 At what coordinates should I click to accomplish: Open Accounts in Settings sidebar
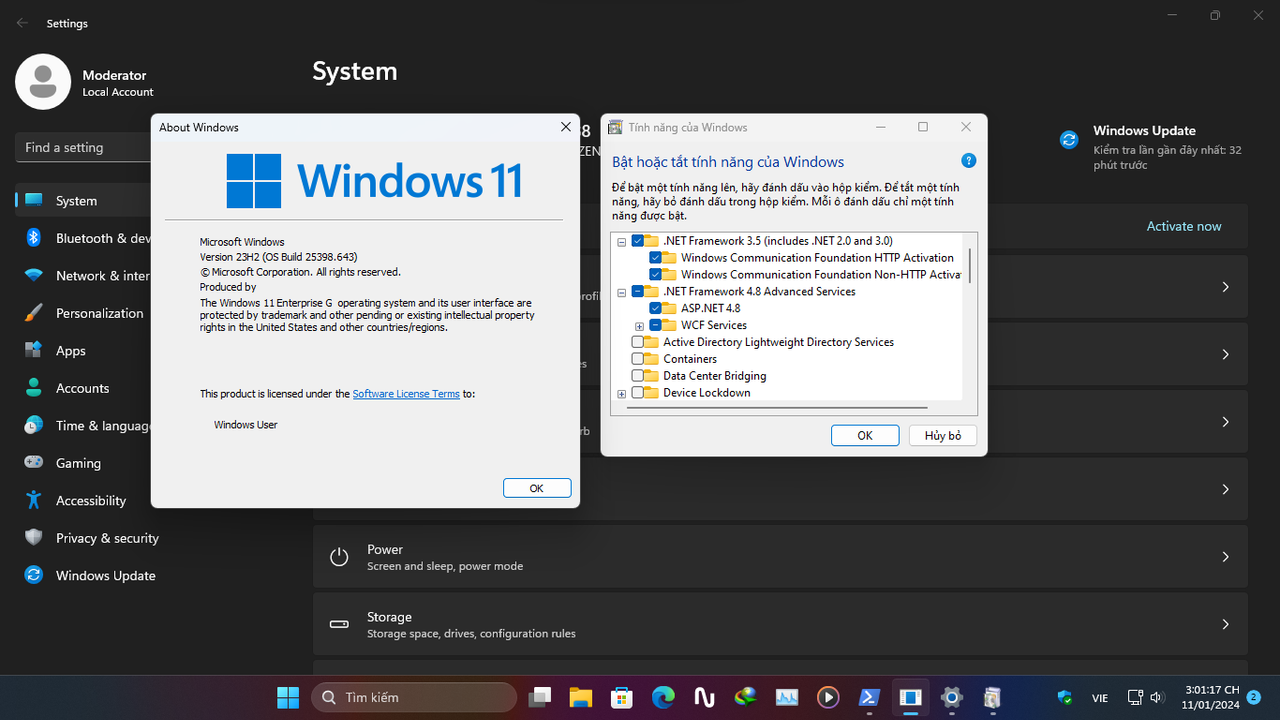85,388
